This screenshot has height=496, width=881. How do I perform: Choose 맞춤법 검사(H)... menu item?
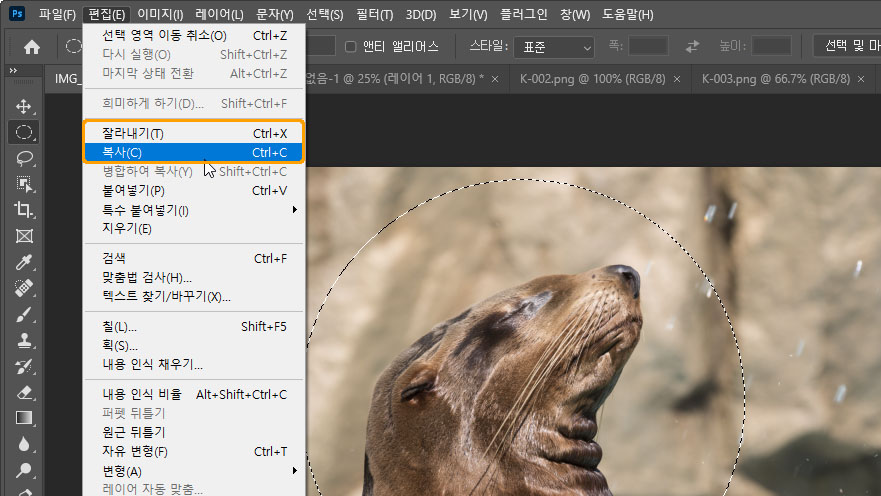194,277
